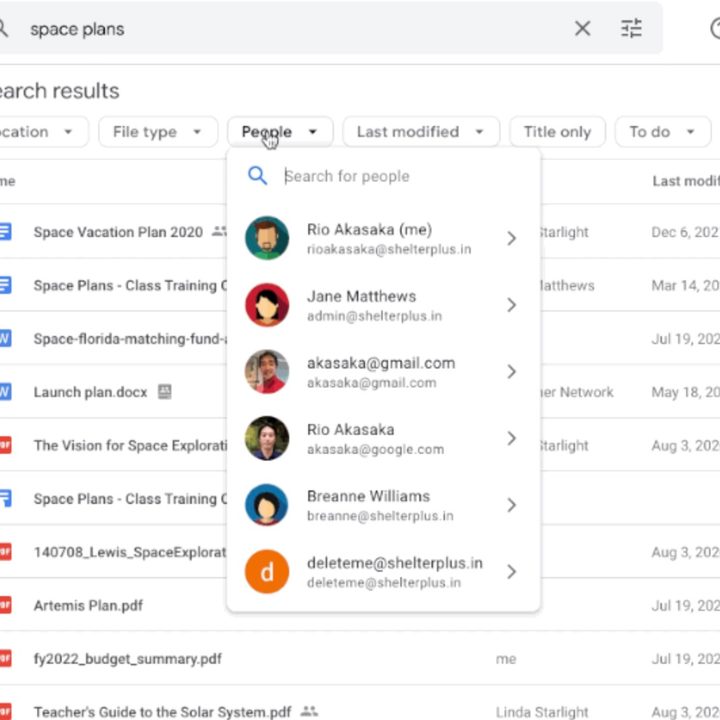Open The Vision for Space Exploration file
Image resolution: width=720 pixels, height=720 pixels.
[x=130, y=445]
